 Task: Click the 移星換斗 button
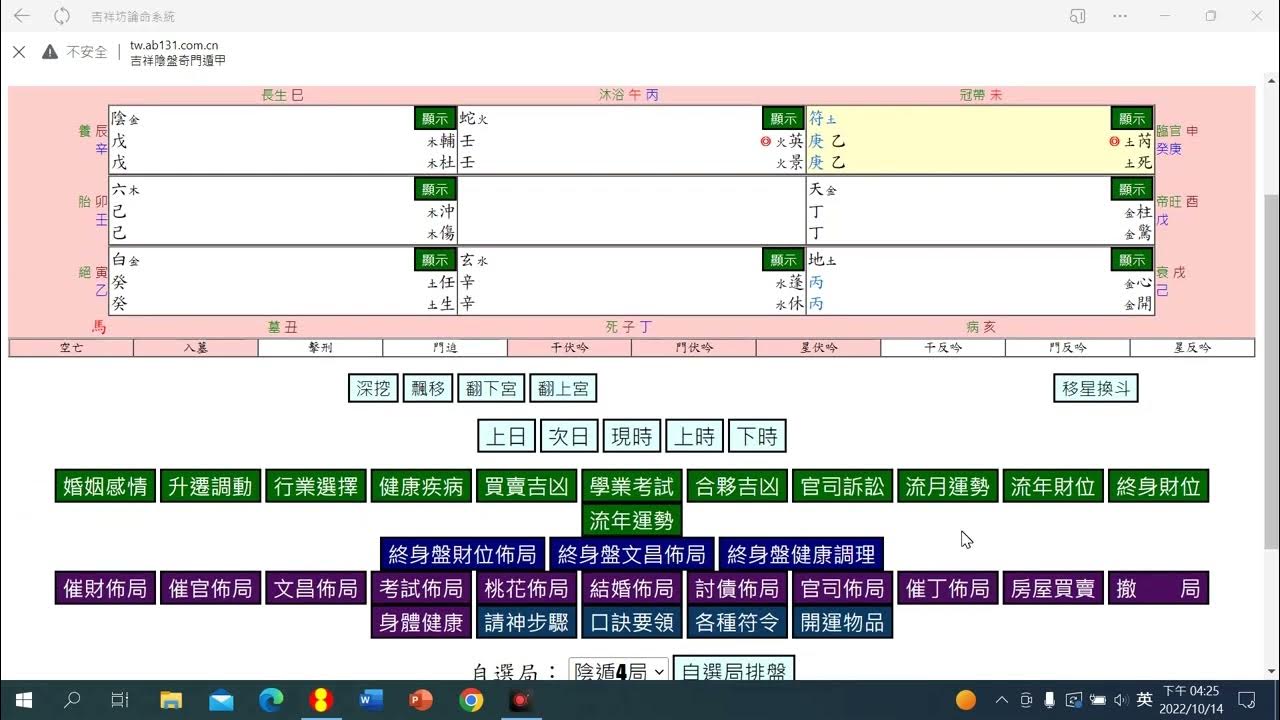tap(1096, 388)
